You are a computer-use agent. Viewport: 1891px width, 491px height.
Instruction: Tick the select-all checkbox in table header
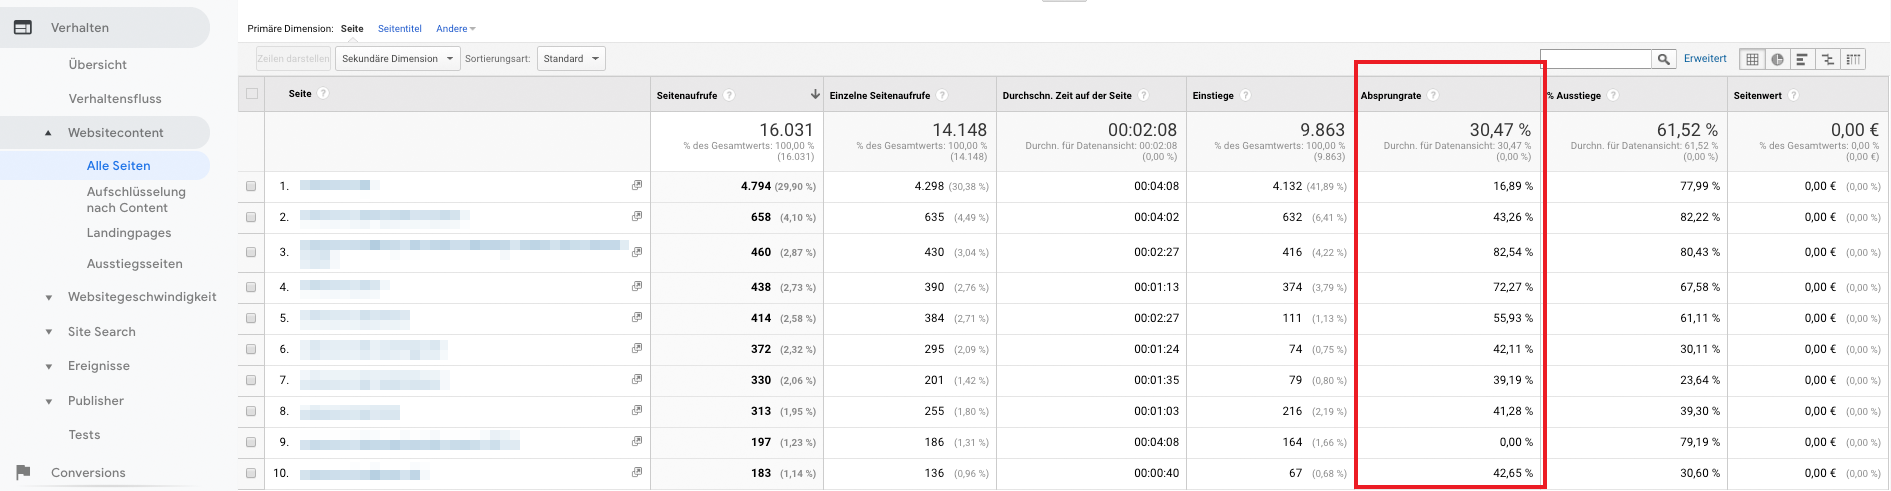click(x=252, y=93)
